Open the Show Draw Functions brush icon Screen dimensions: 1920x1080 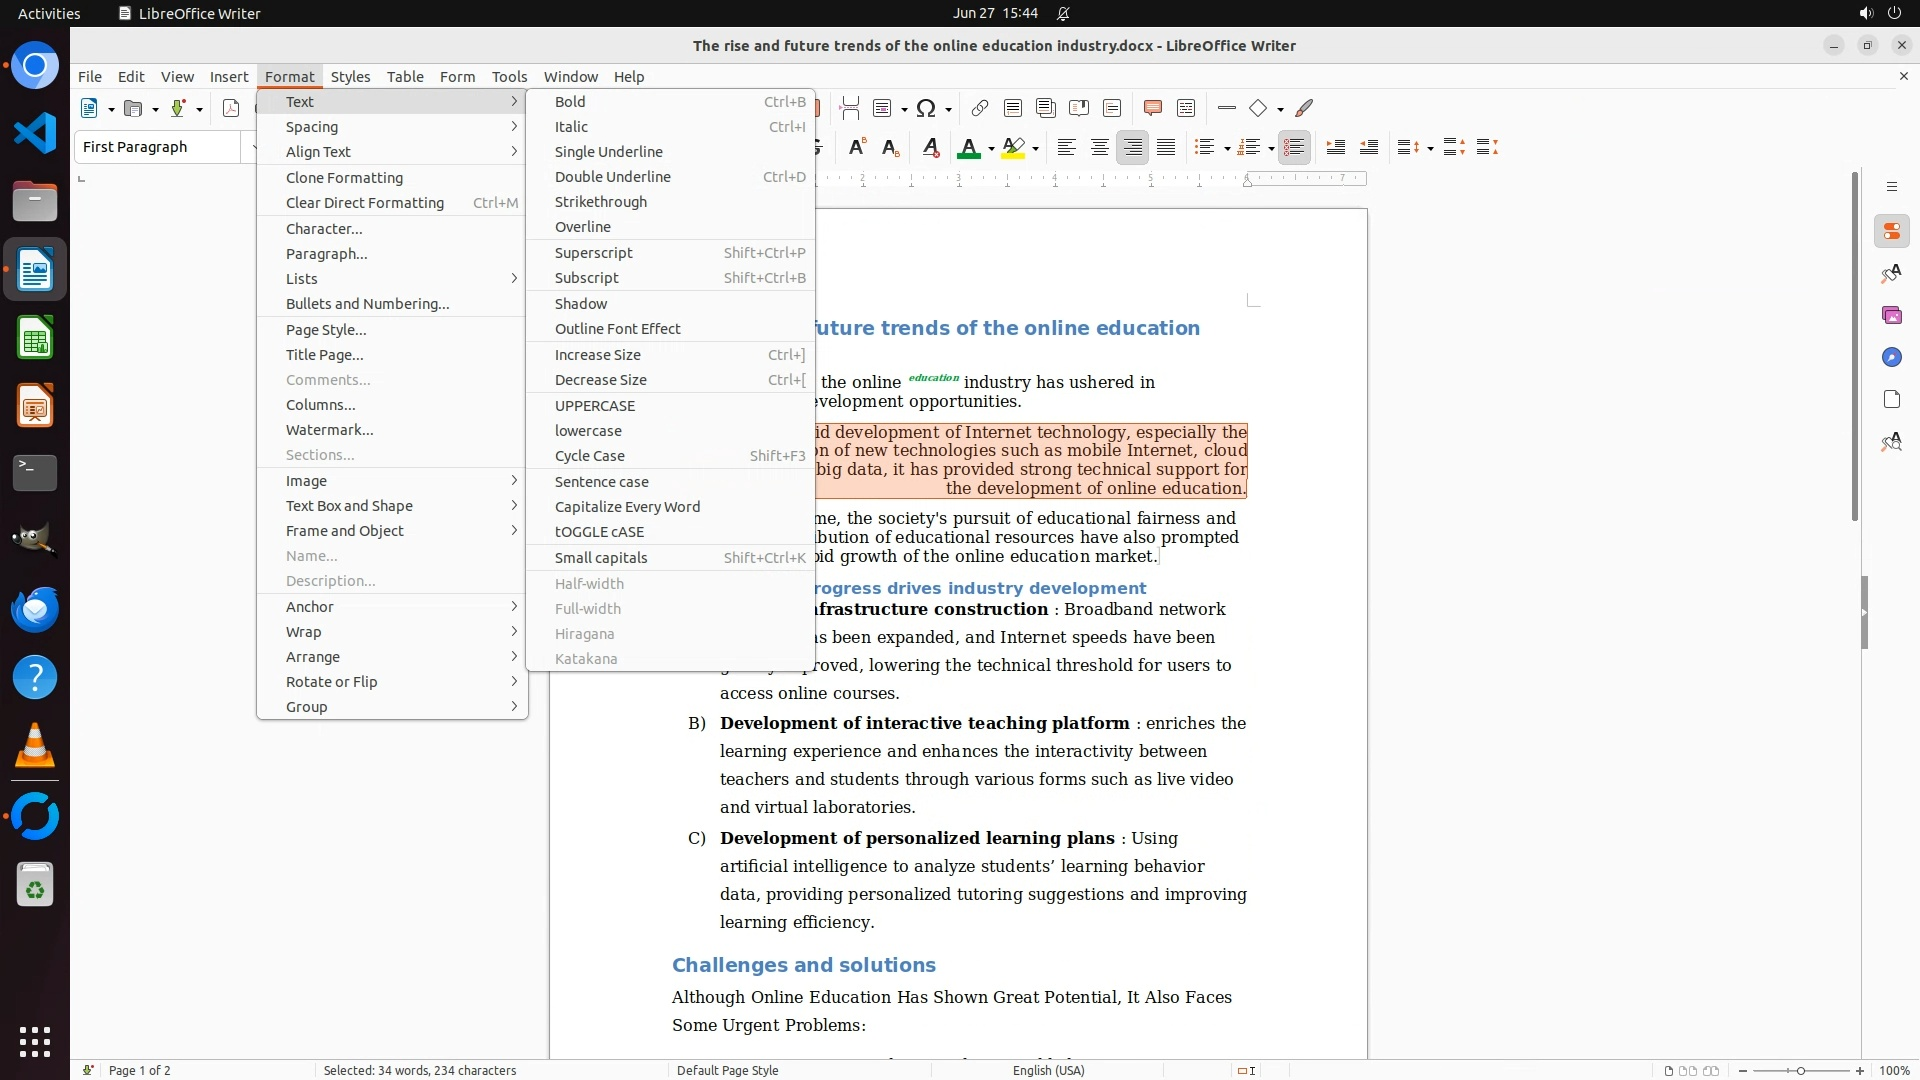(x=1304, y=108)
